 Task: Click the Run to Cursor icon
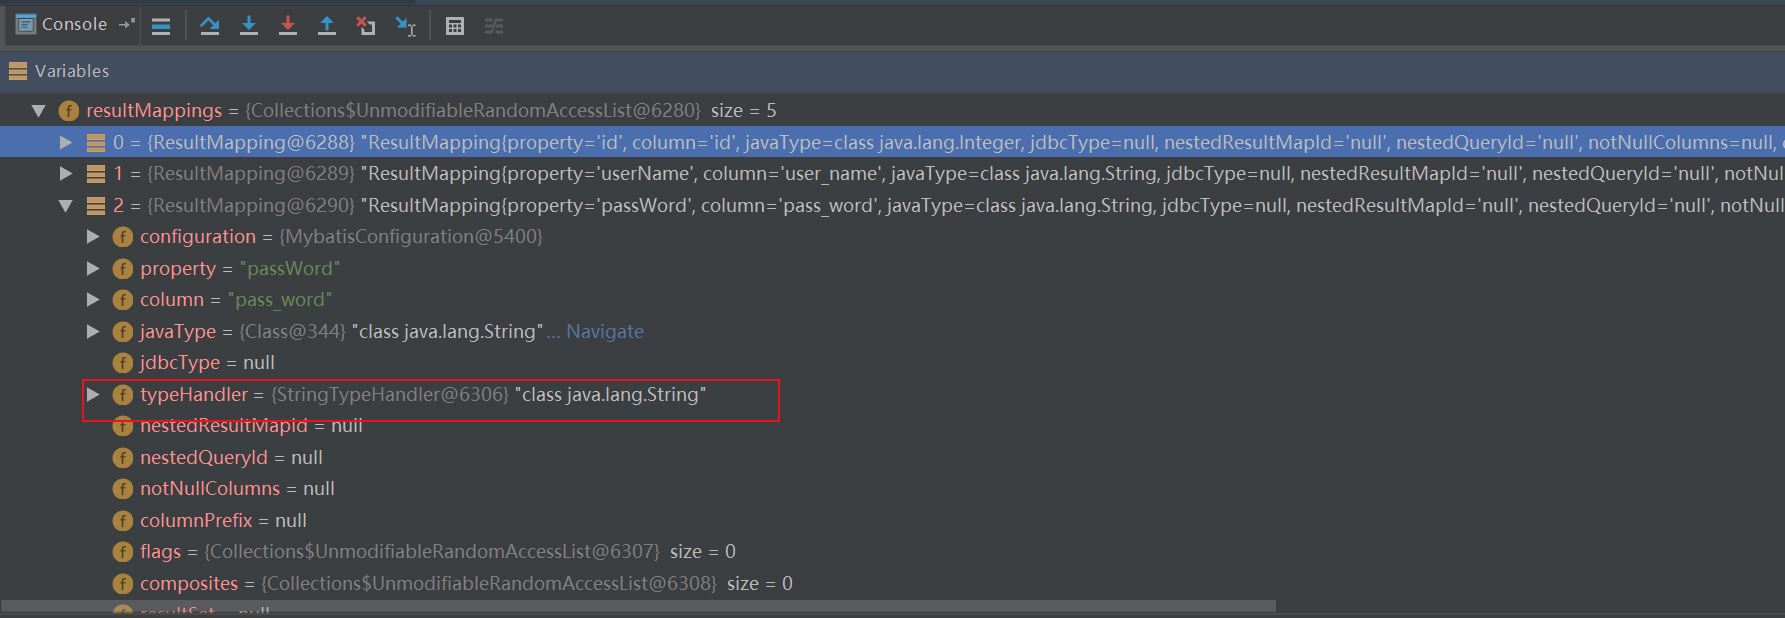coord(405,26)
